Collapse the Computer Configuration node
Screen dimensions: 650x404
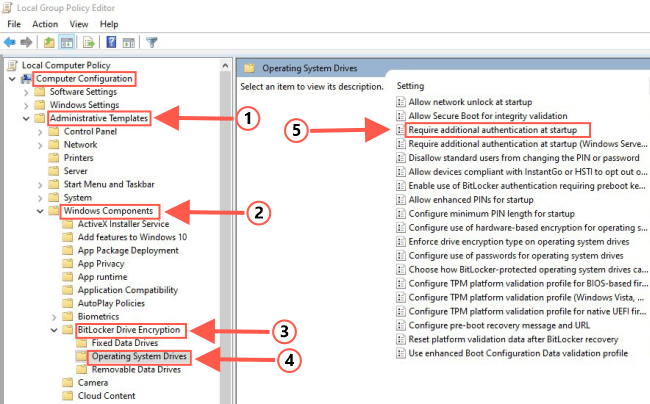12,79
